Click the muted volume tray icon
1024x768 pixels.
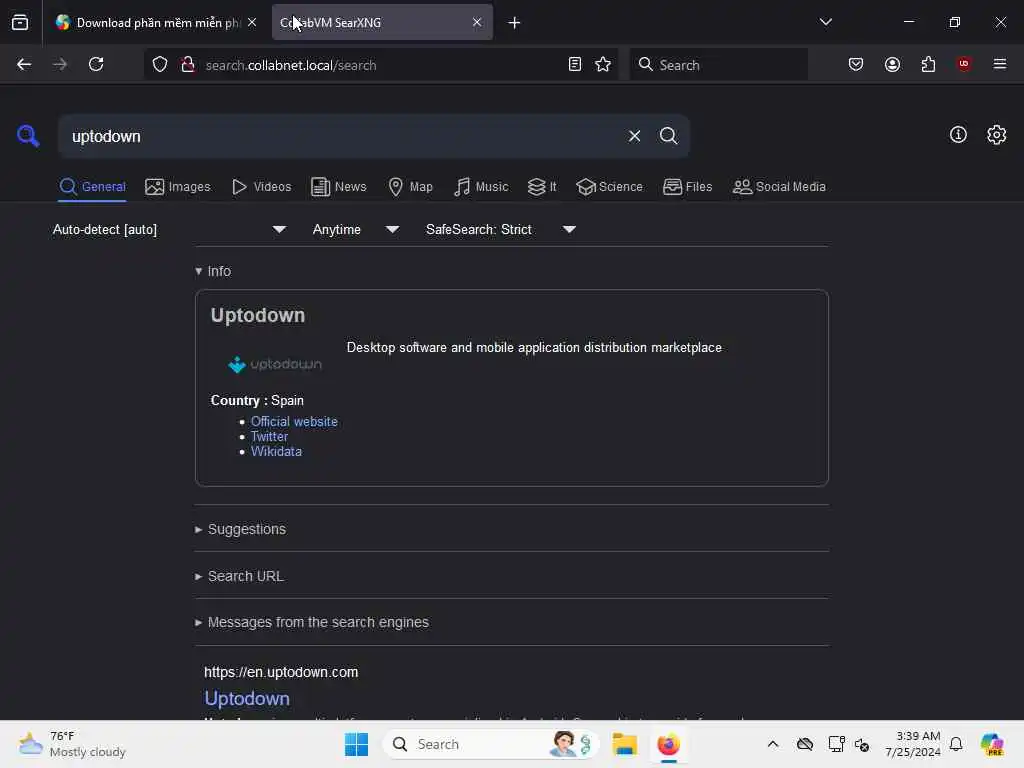coord(862,744)
